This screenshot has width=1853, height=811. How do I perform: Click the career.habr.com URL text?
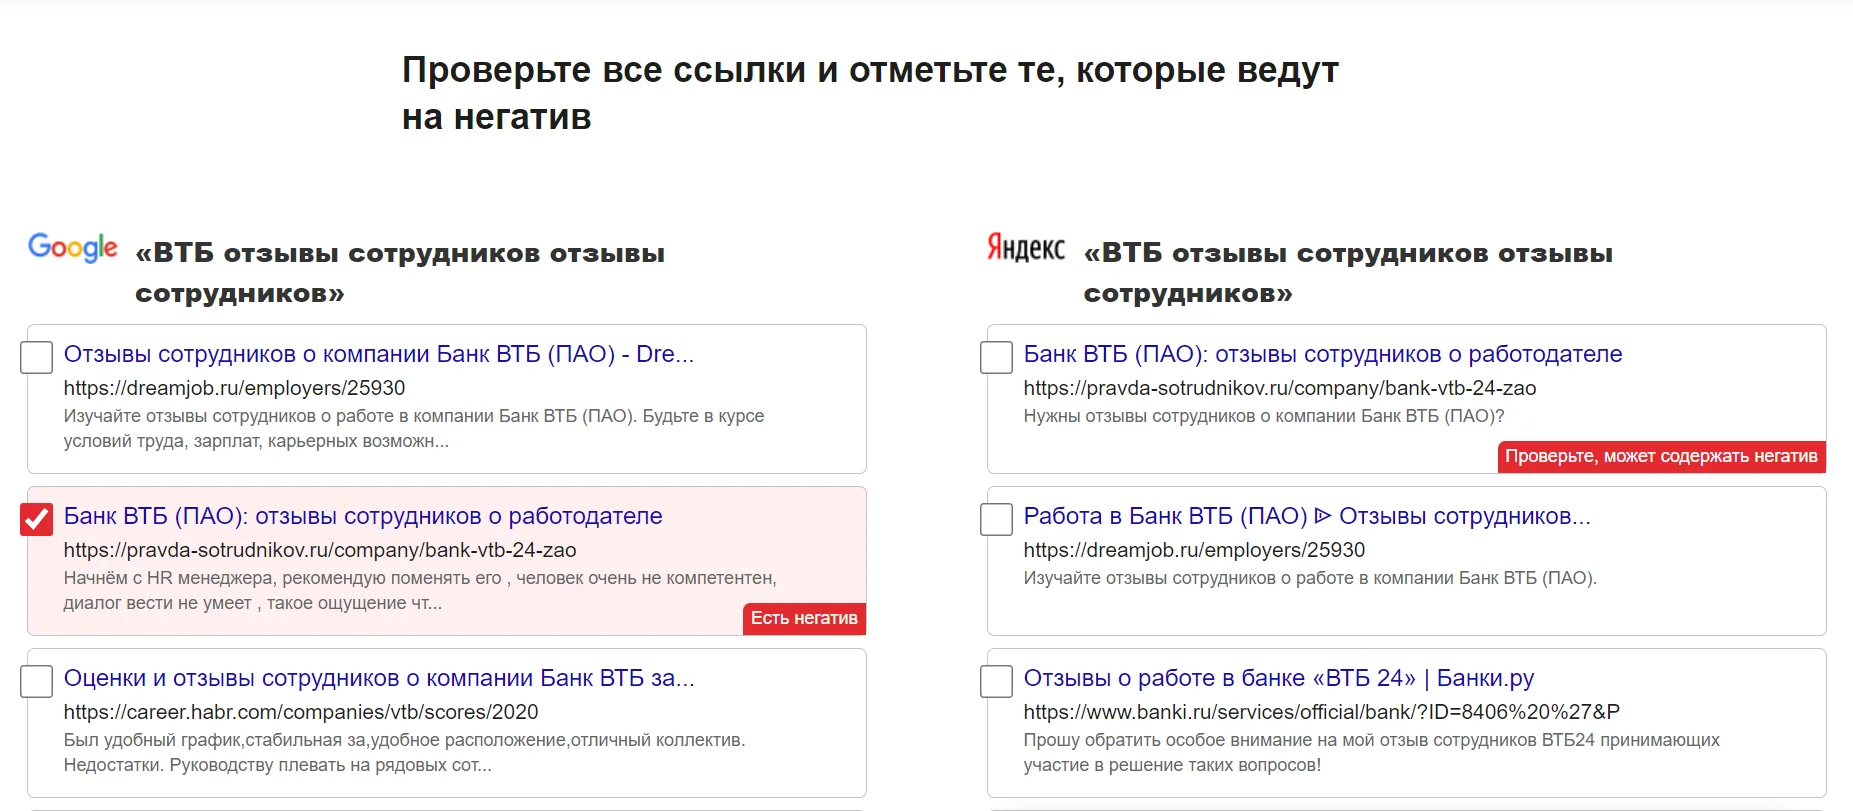click(300, 712)
